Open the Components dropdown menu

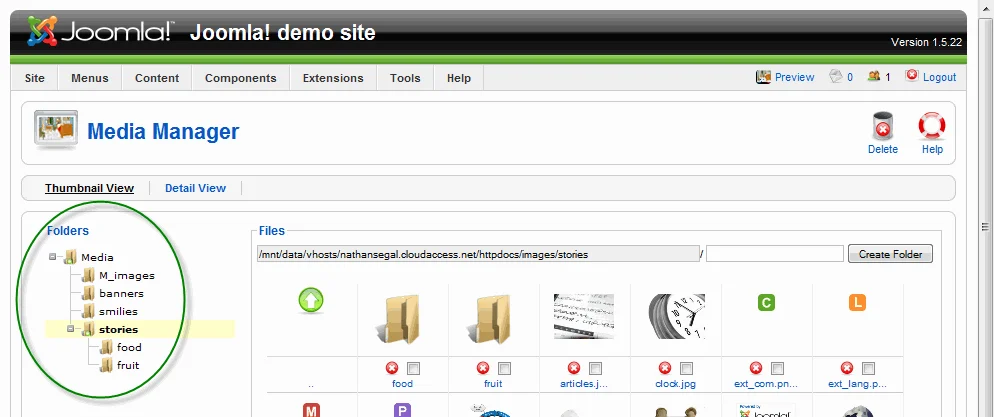point(240,78)
